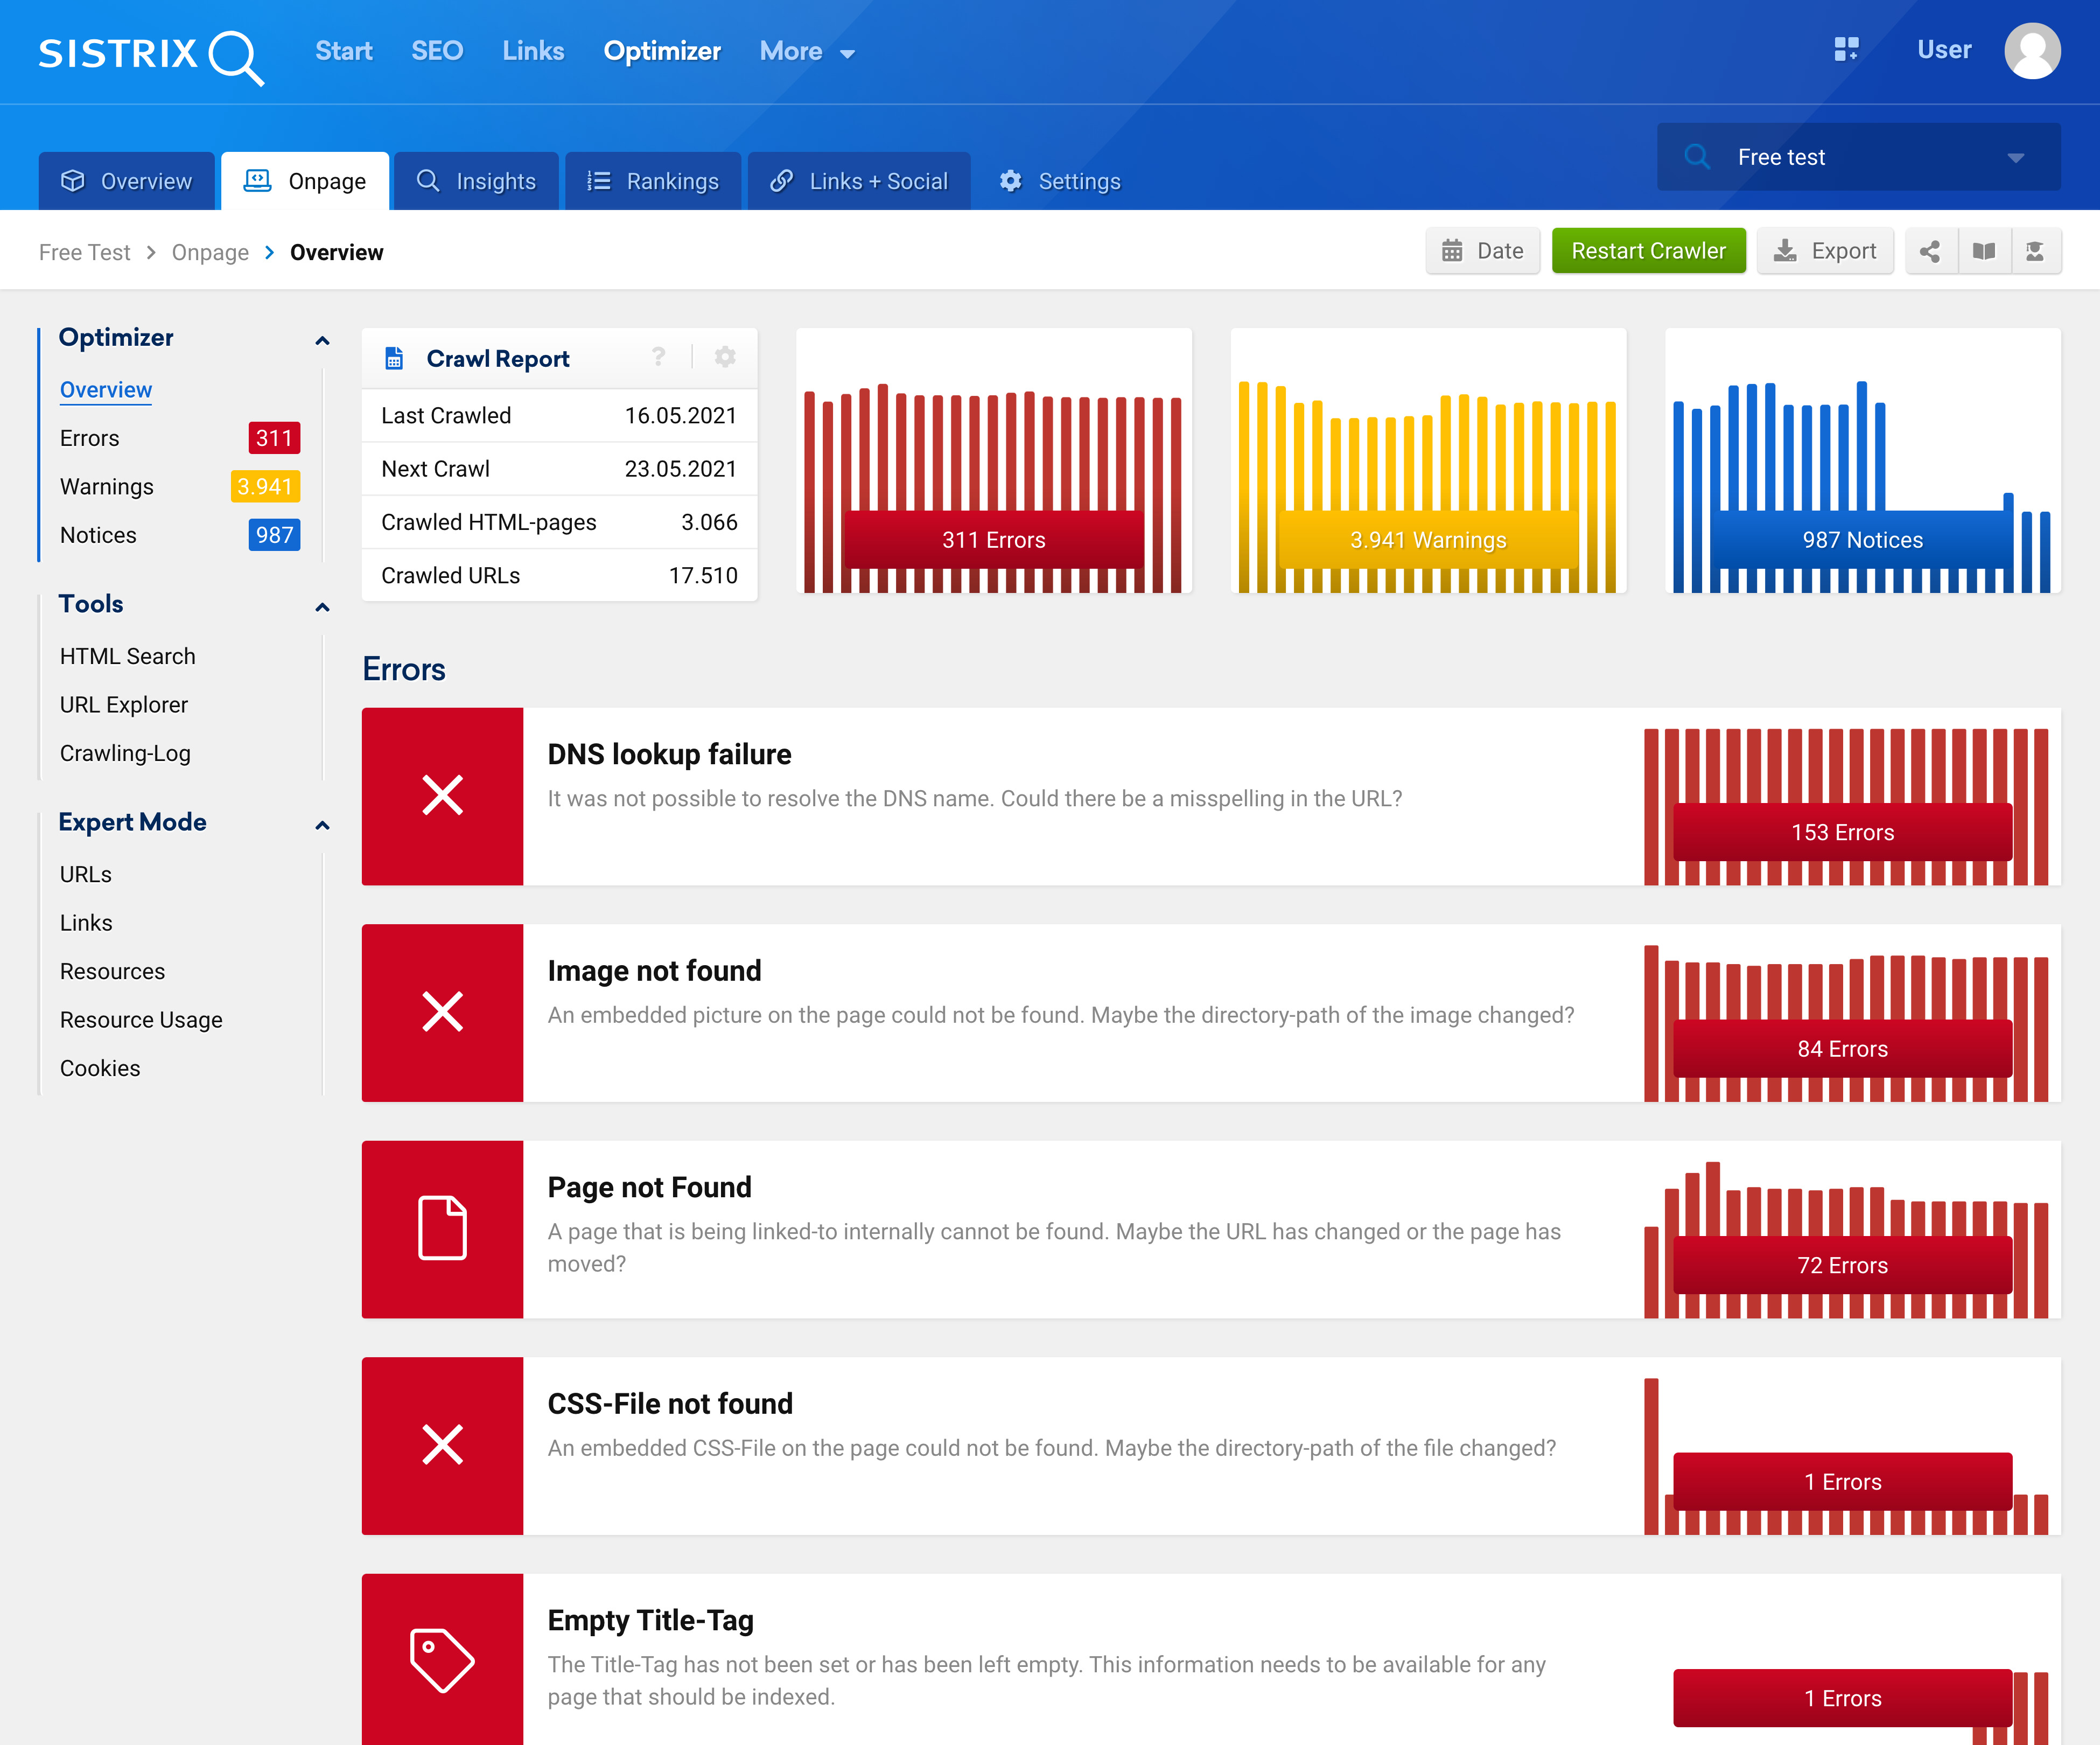Screen dimensions: 2100x1745
Task: Open Expert Mode Links entry
Action: (x=86, y=923)
